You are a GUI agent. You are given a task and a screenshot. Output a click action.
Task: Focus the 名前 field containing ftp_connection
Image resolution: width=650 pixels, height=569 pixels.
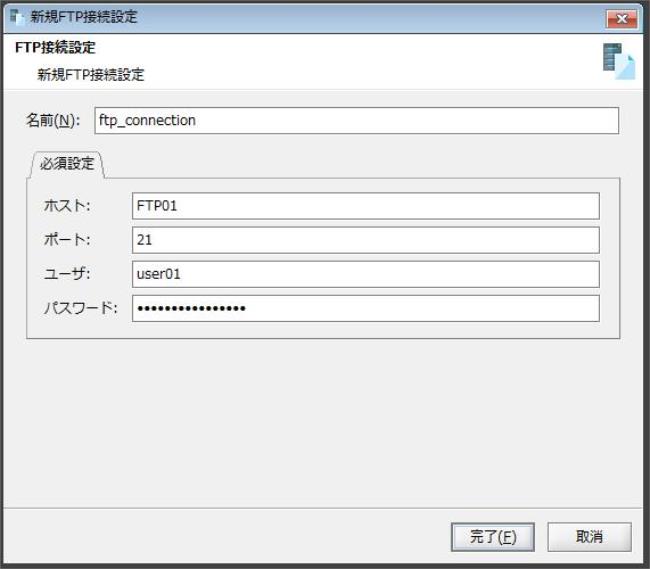coord(355,120)
